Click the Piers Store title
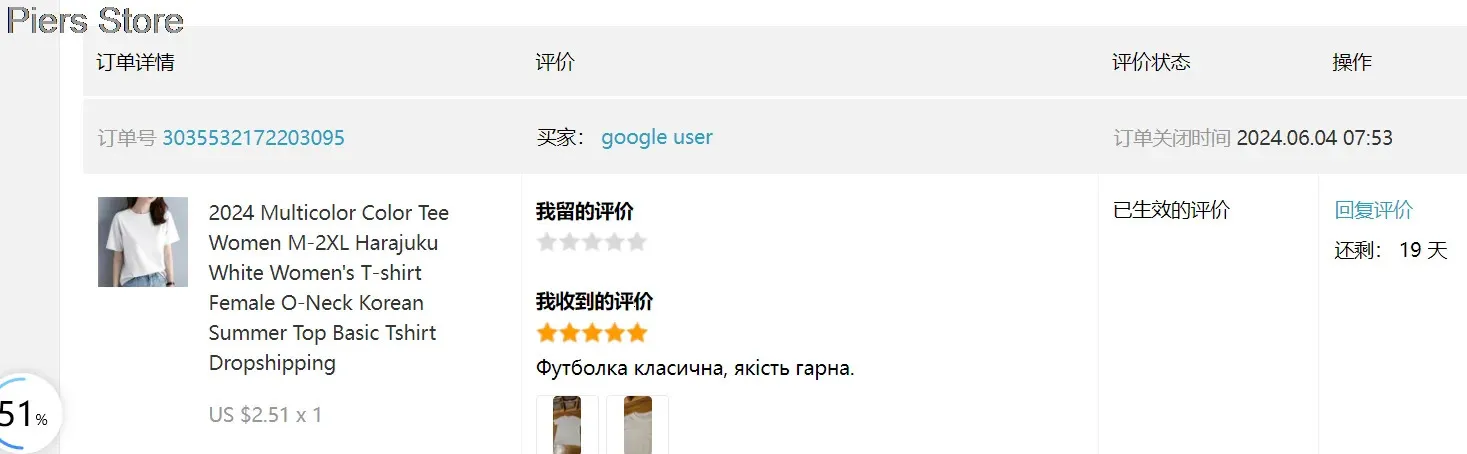 tap(95, 20)
